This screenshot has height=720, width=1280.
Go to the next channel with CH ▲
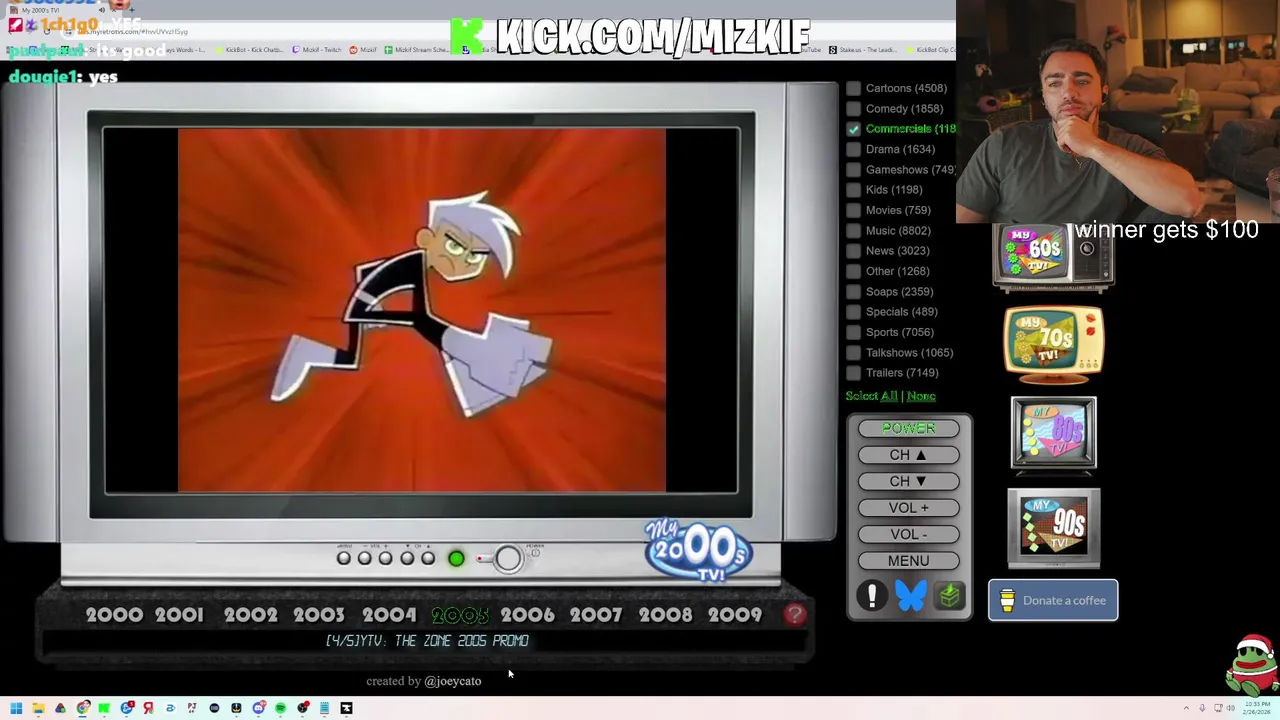click(908, 455)
